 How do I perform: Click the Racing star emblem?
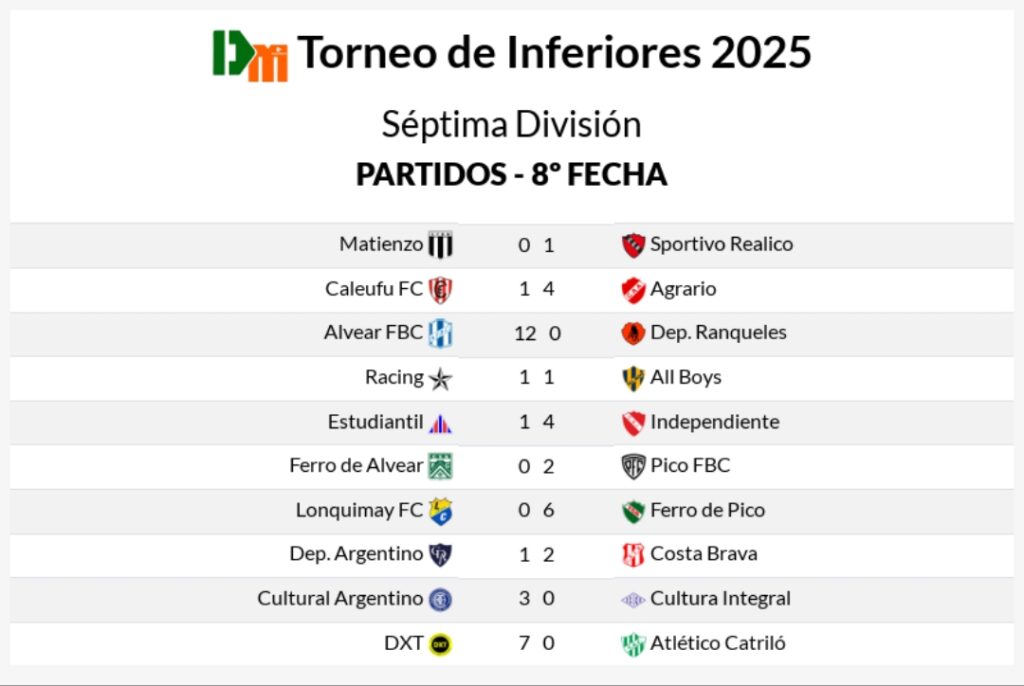click(x=440, y=378)
